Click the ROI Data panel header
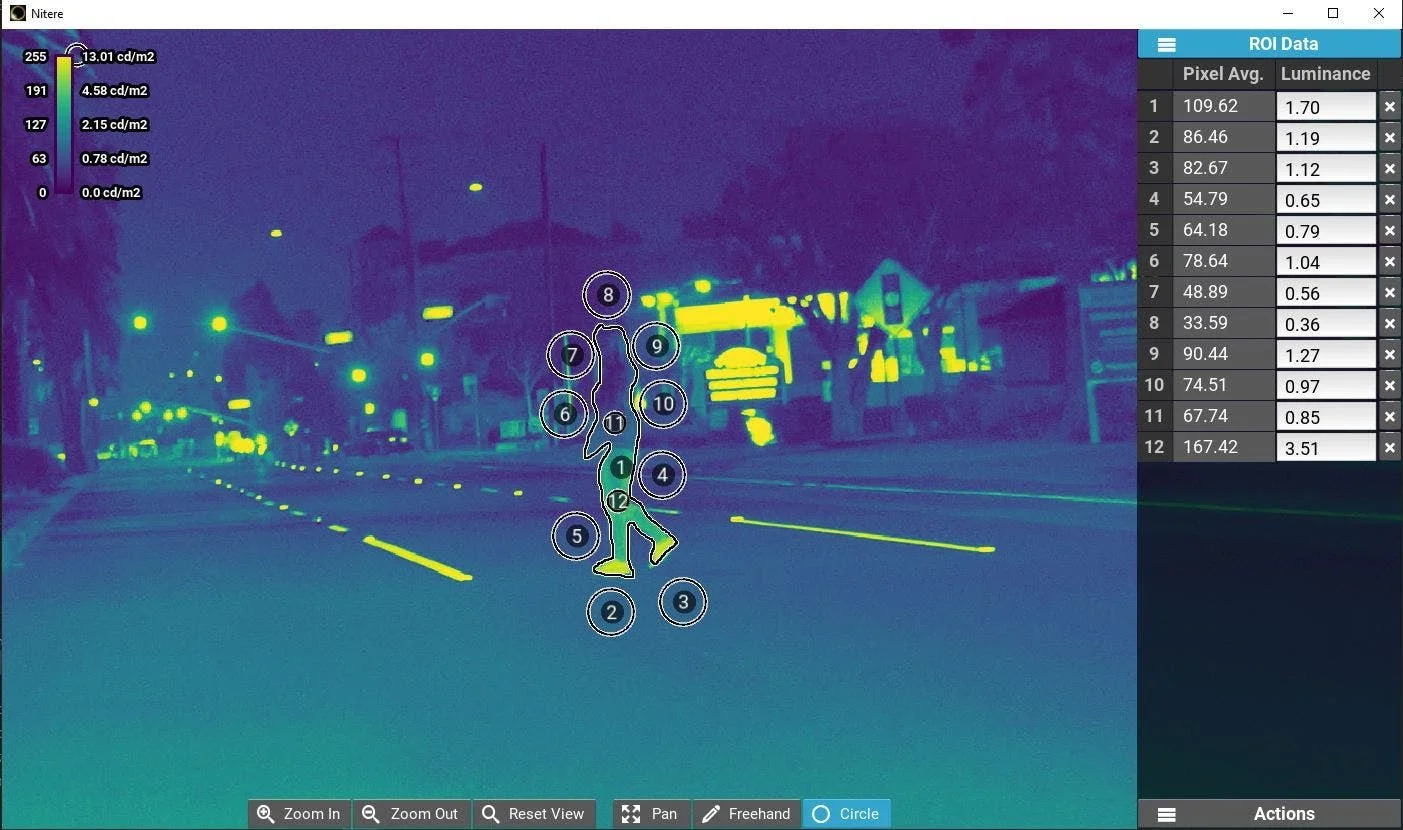Viewport: 1403px width, 830px height. coord(1283,44)
